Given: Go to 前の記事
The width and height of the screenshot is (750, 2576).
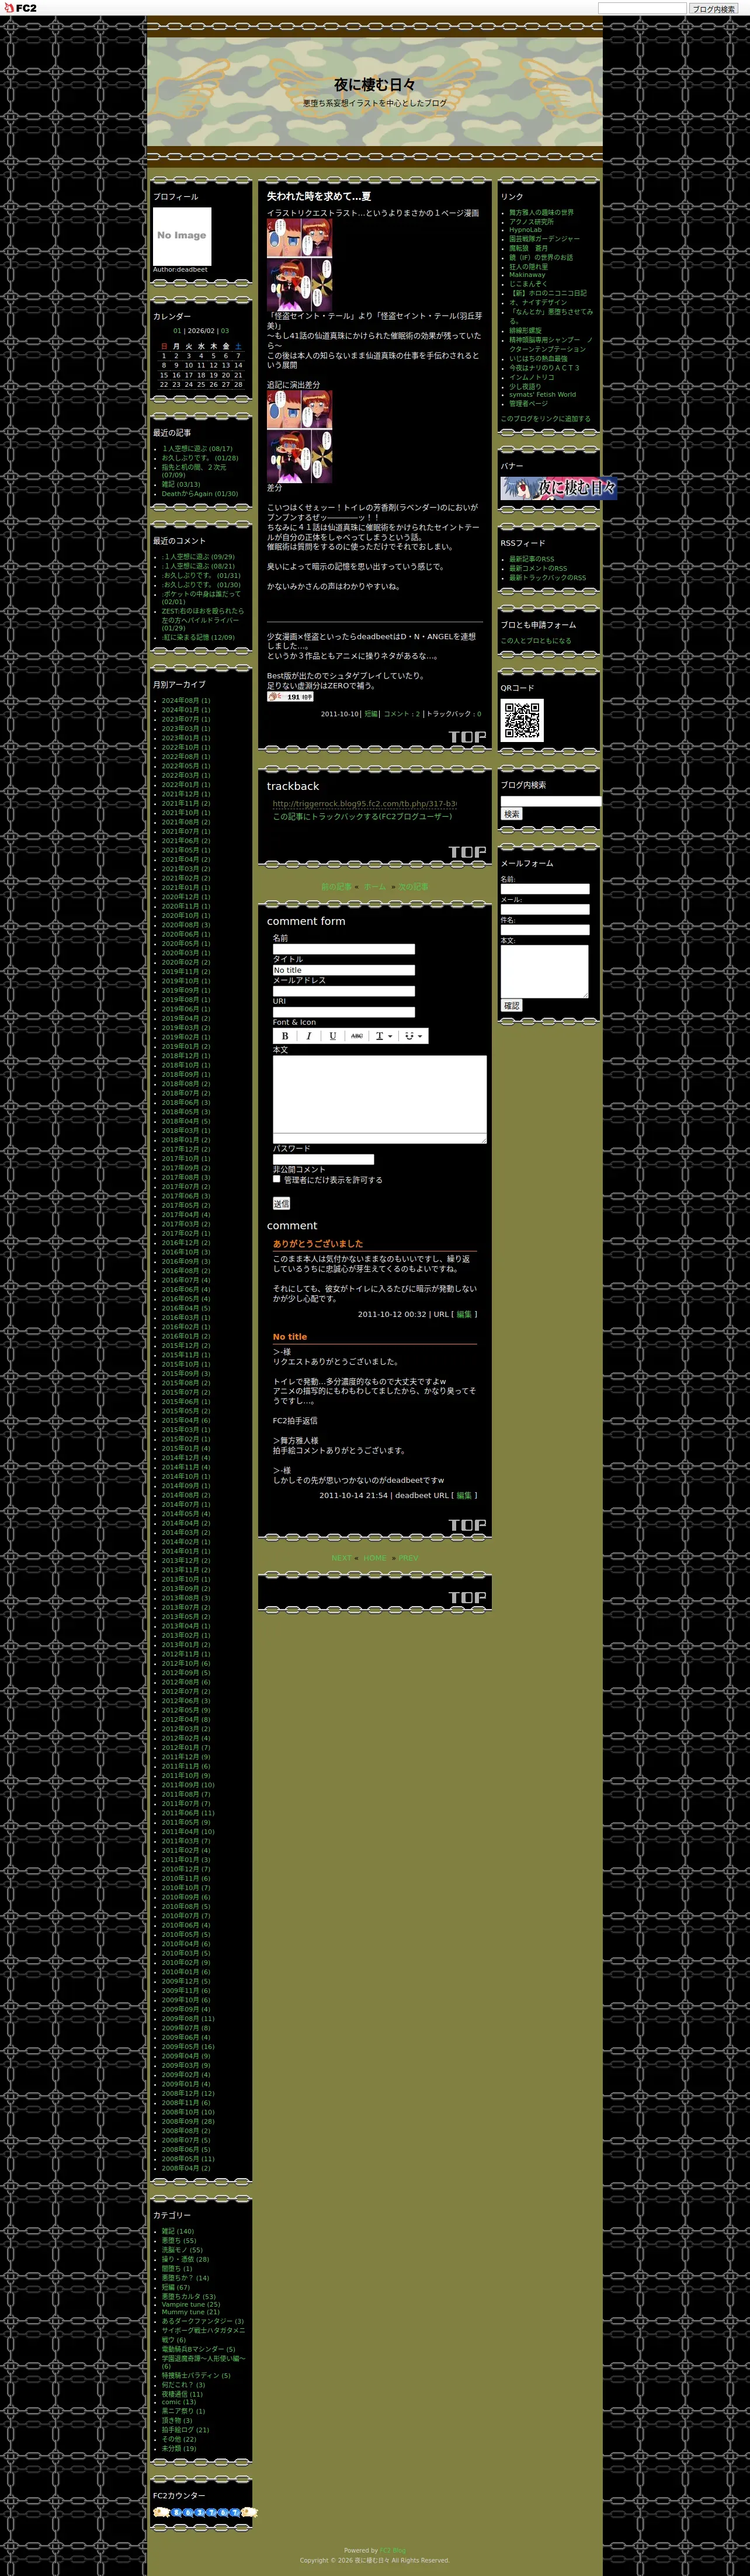Looking at the screenshot, I should tap(336, 887).
